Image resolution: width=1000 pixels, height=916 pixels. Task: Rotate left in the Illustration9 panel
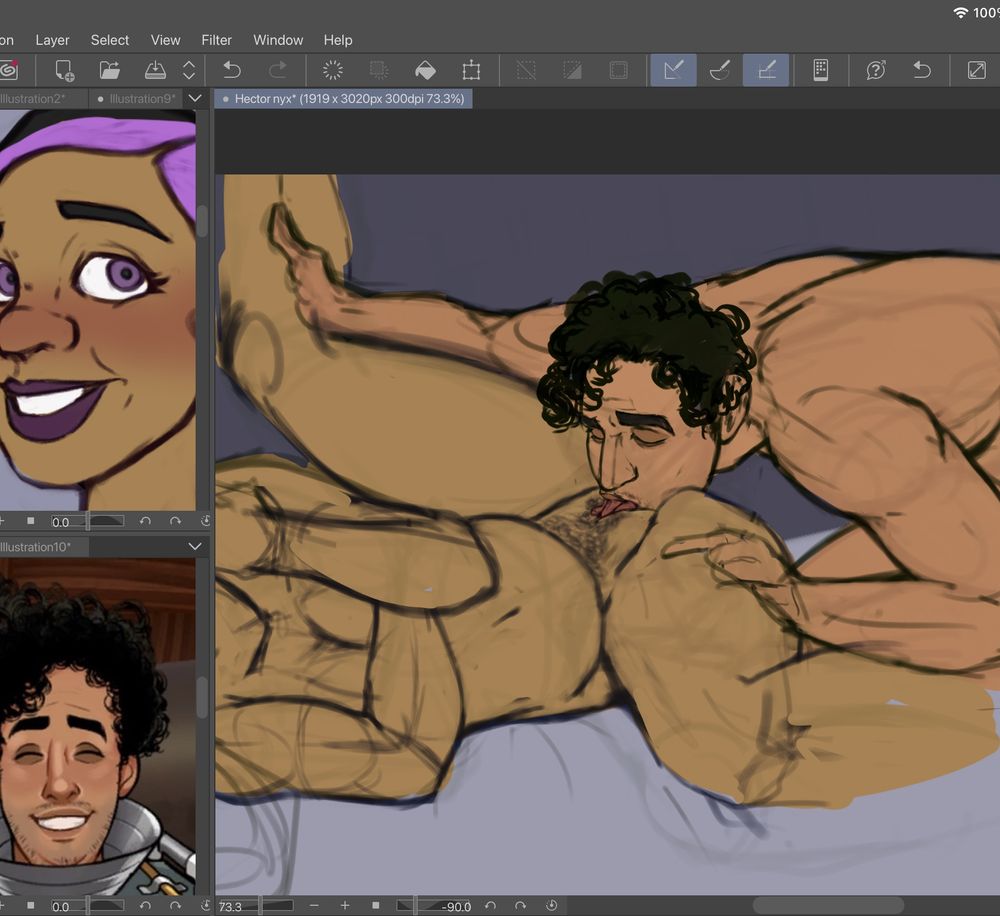pyautogui.click(x=145, y=521)
